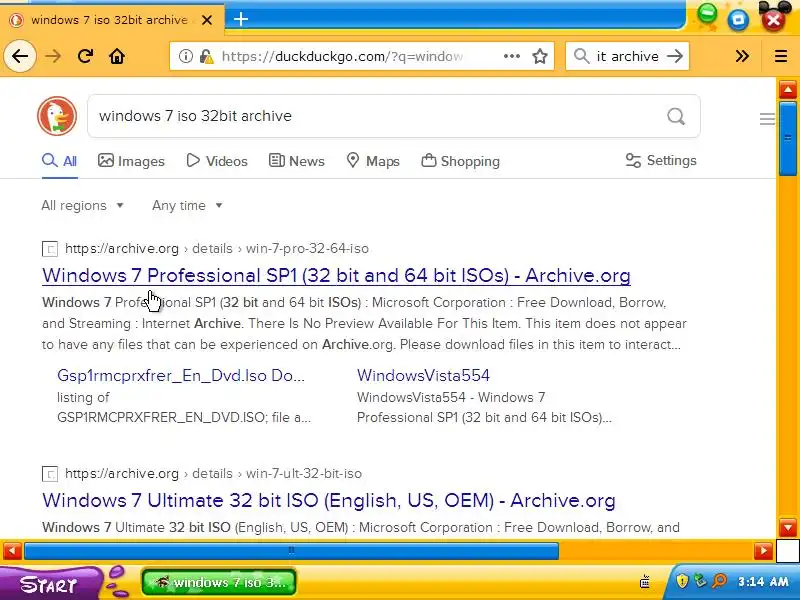Click the horizontal scrollbar left arrow
Screen dimensions: 800x600
(12, 551)
